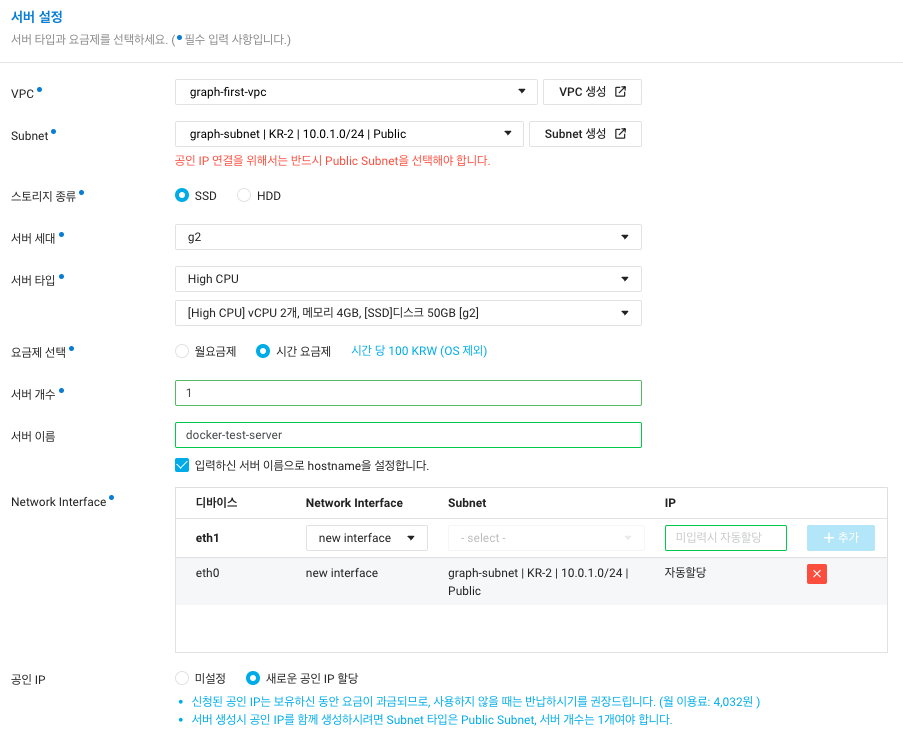Screen dimensions: 903x734
Task: Choose 시간 요금제 hourly billing option
Action: [263, 351]
